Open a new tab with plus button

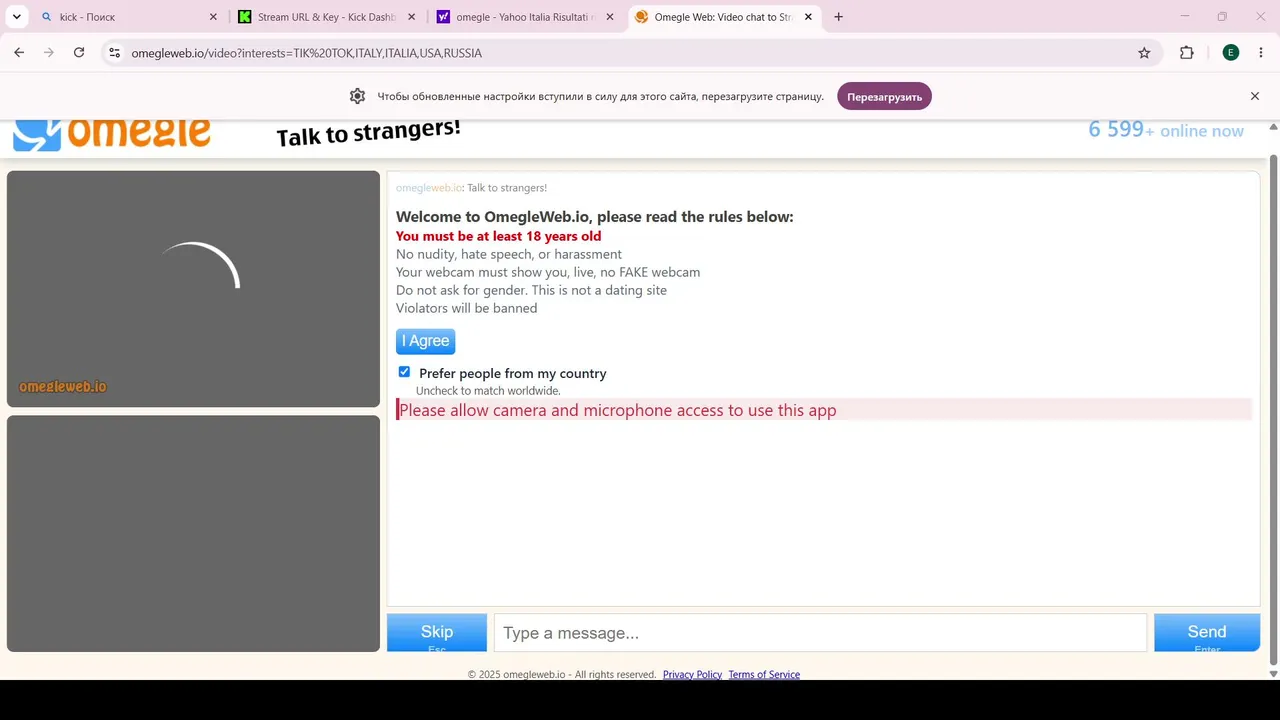838,17
